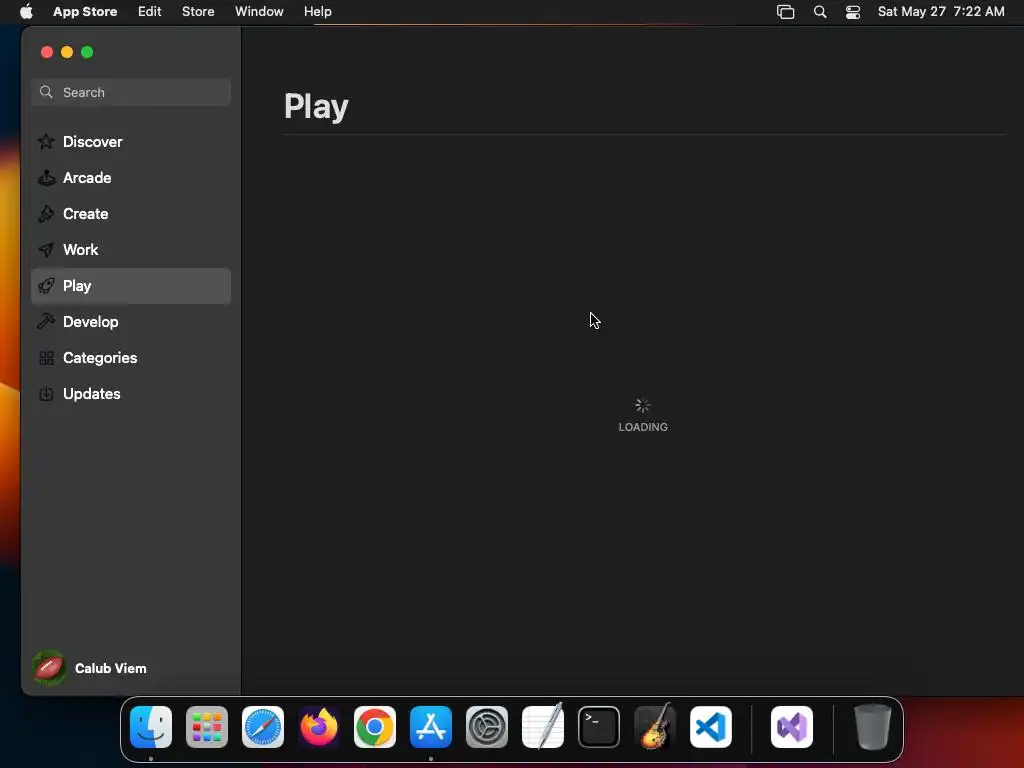
Task: Open the Develop hammer icon
Action: [46, 321]
